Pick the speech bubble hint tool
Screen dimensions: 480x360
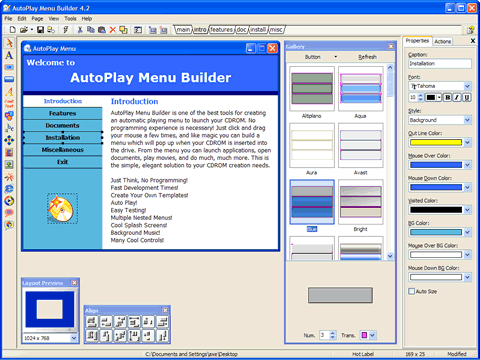[9, 213]
